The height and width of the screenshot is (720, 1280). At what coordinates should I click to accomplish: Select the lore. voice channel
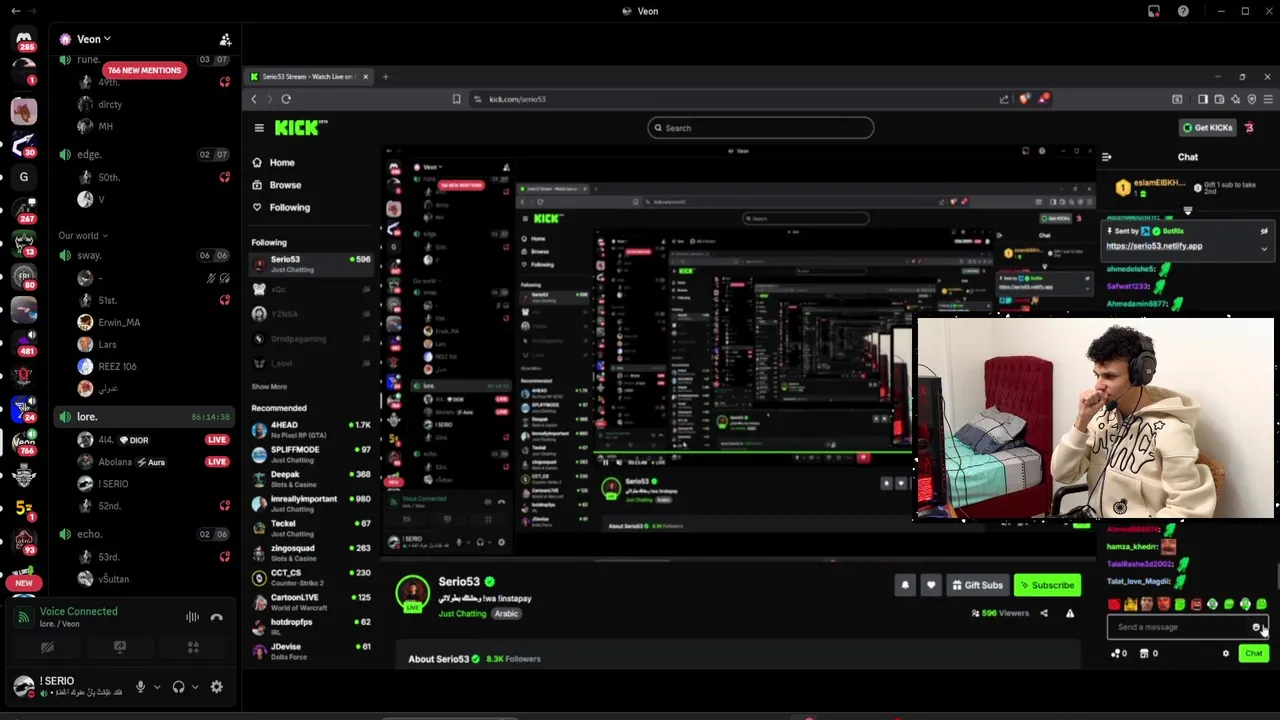[144, 416]
